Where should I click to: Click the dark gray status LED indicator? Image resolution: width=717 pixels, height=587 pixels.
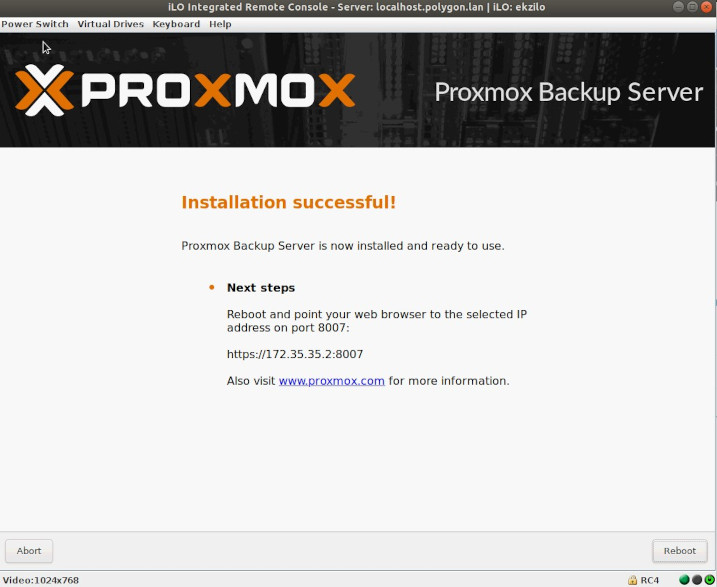(x=697, y=580)
